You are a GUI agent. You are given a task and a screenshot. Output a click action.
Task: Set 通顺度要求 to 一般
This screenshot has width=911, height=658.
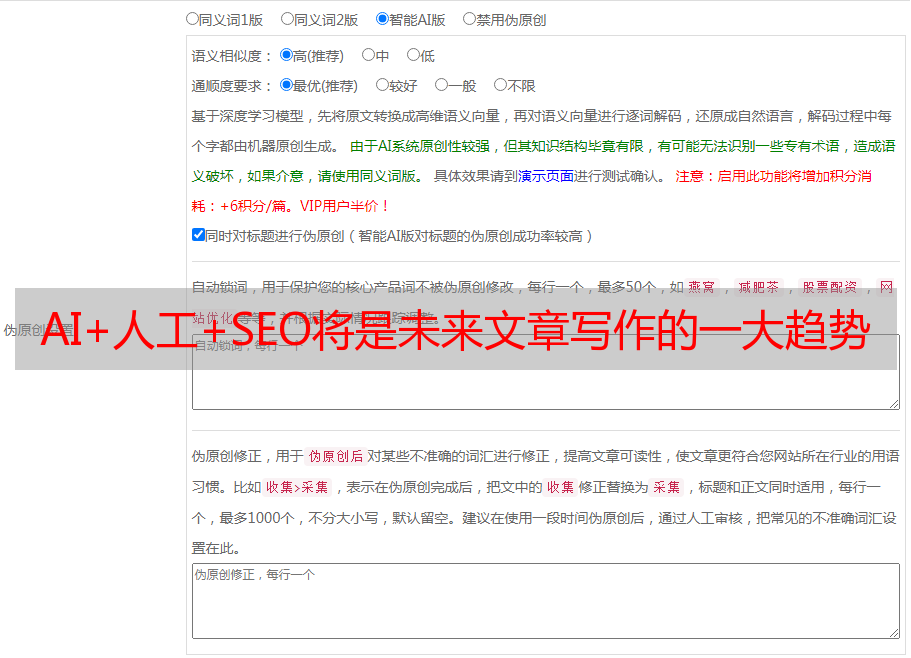[x=442, y=85]
